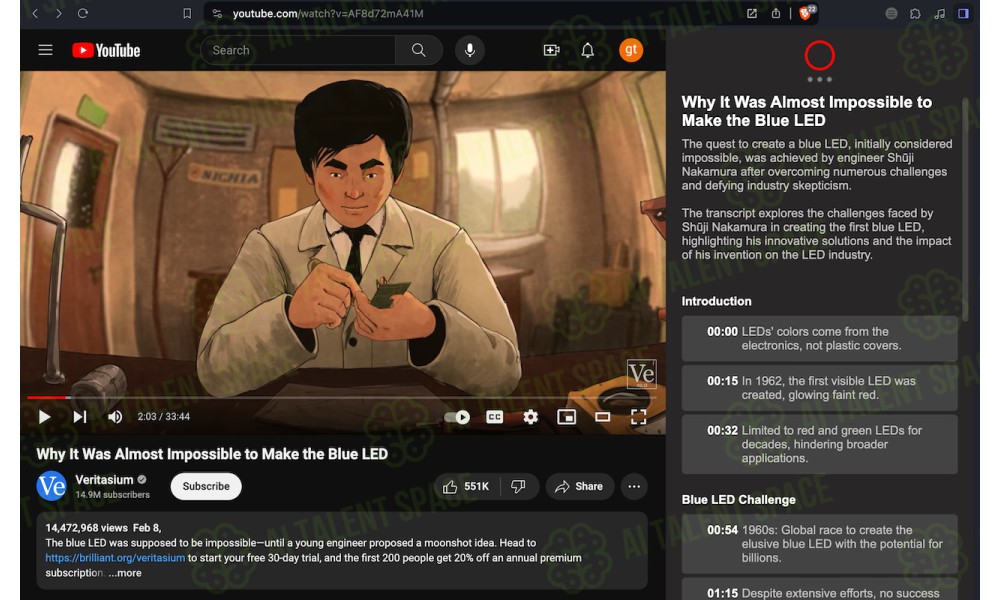Reload the YouTube page
The image size is (1000, 600).
coord(83,13)
